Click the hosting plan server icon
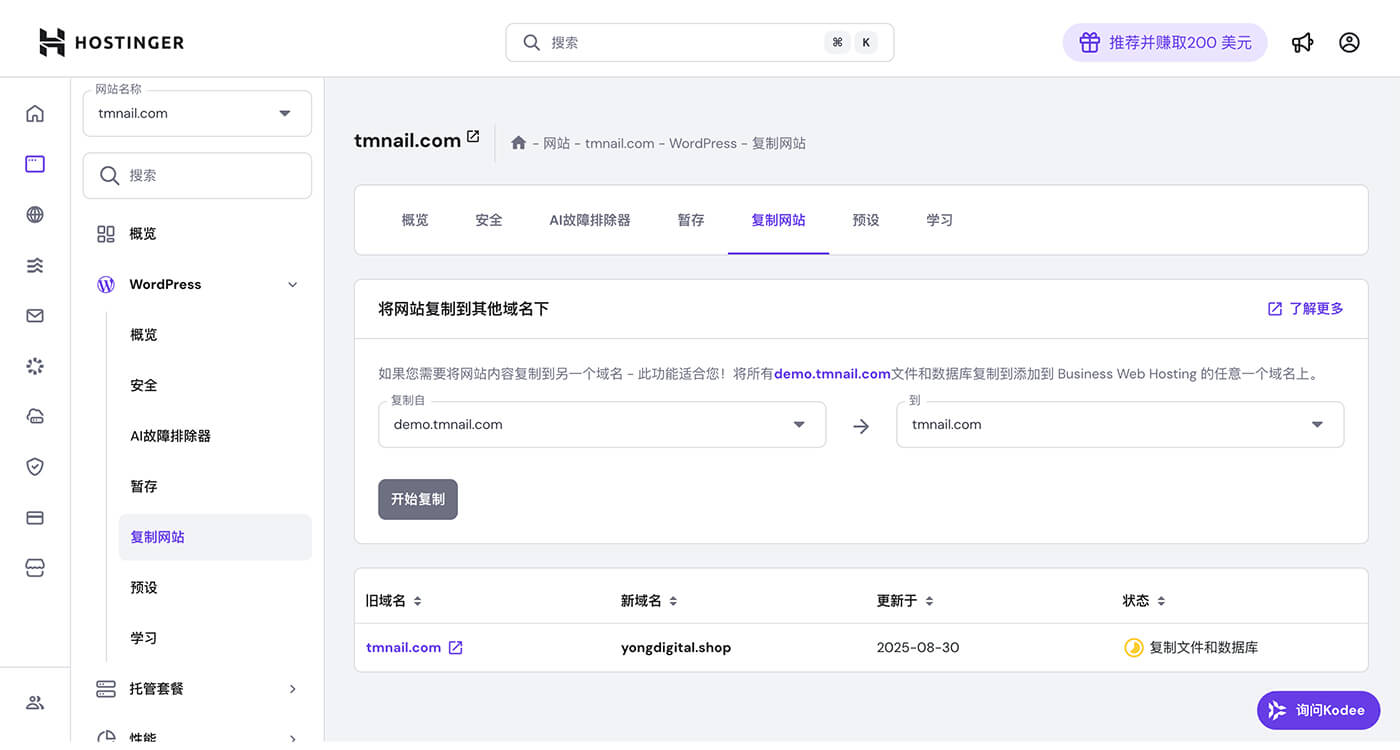 [x=106, y=689]
